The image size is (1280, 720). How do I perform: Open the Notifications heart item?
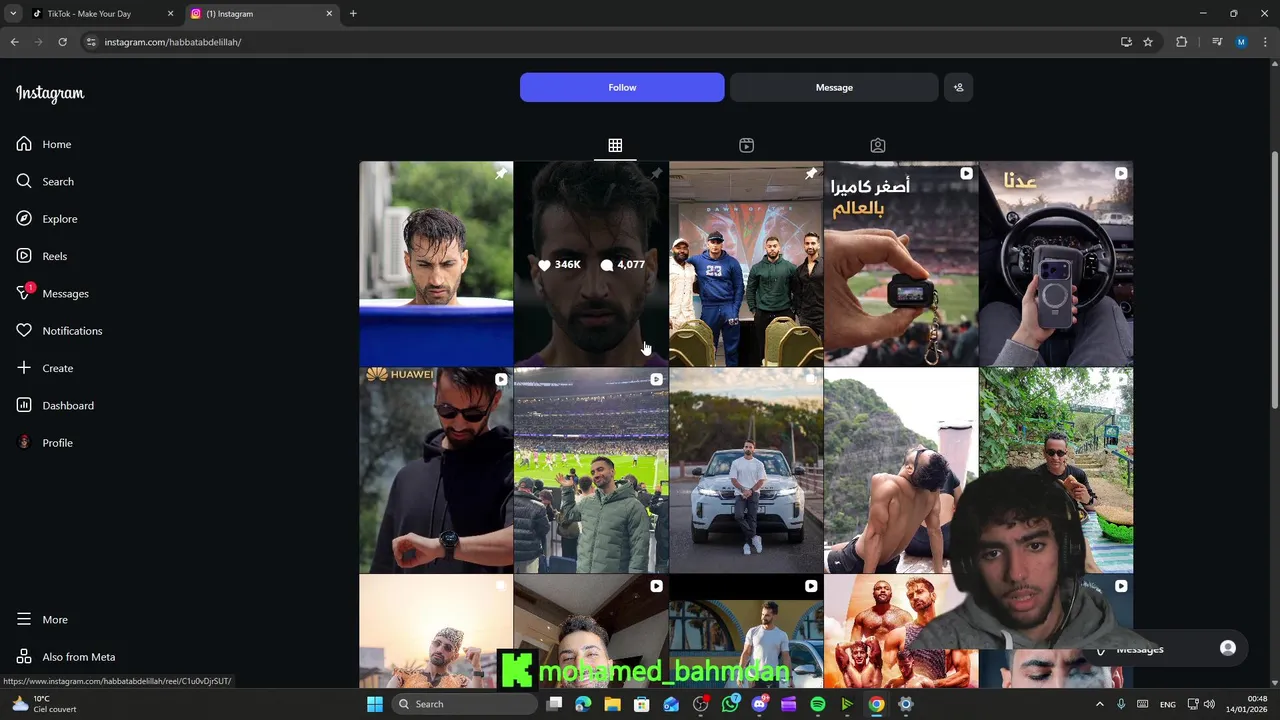(59, 331)
